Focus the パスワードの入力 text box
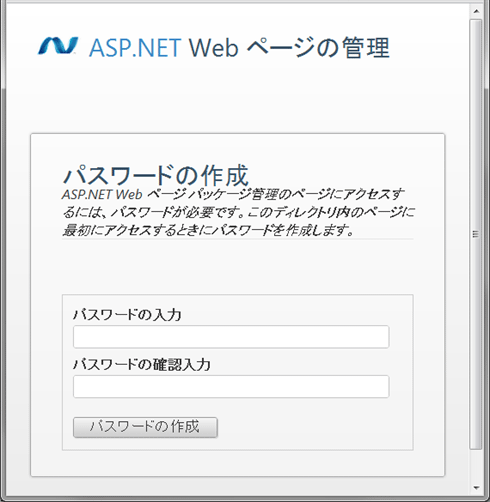The width and height of the screenshot is (490, 502). point(231,337)
